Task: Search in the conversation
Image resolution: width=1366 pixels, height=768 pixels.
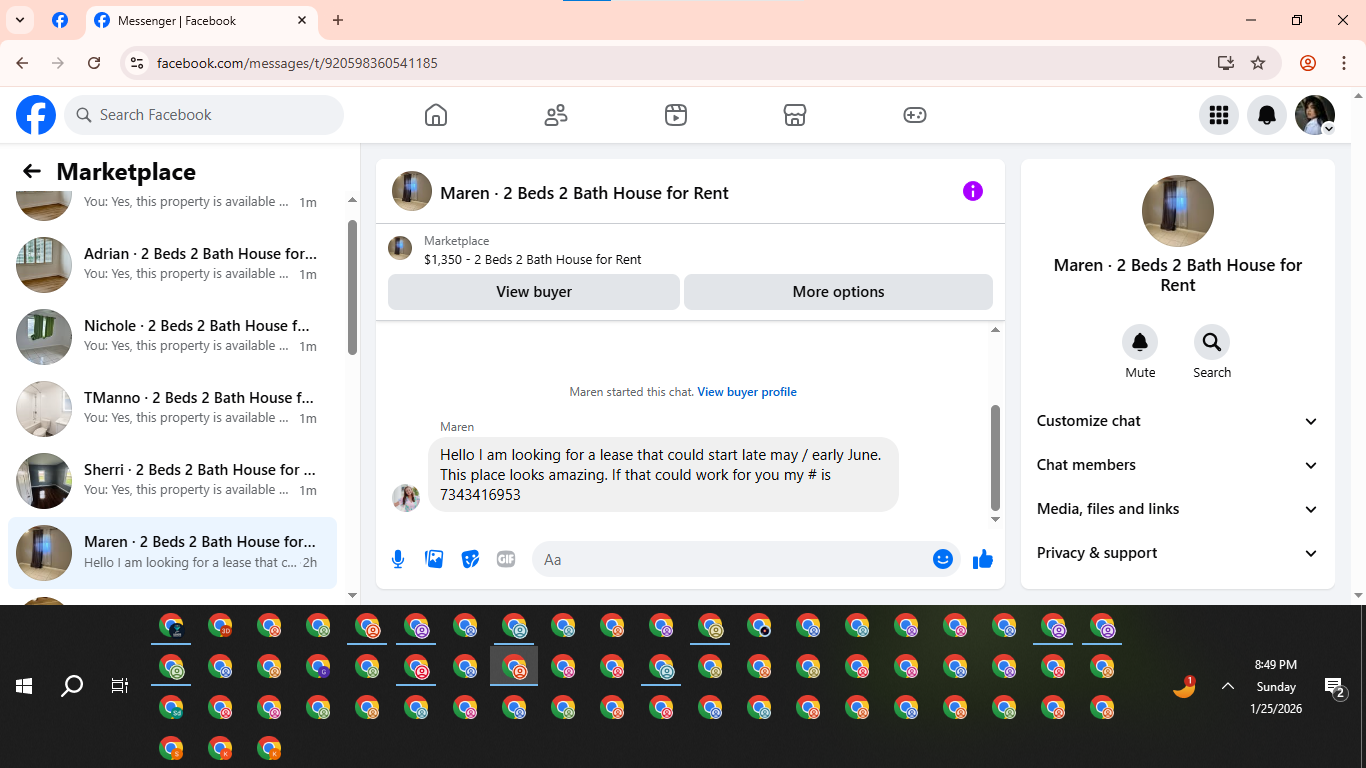Action: point(1212,343)
